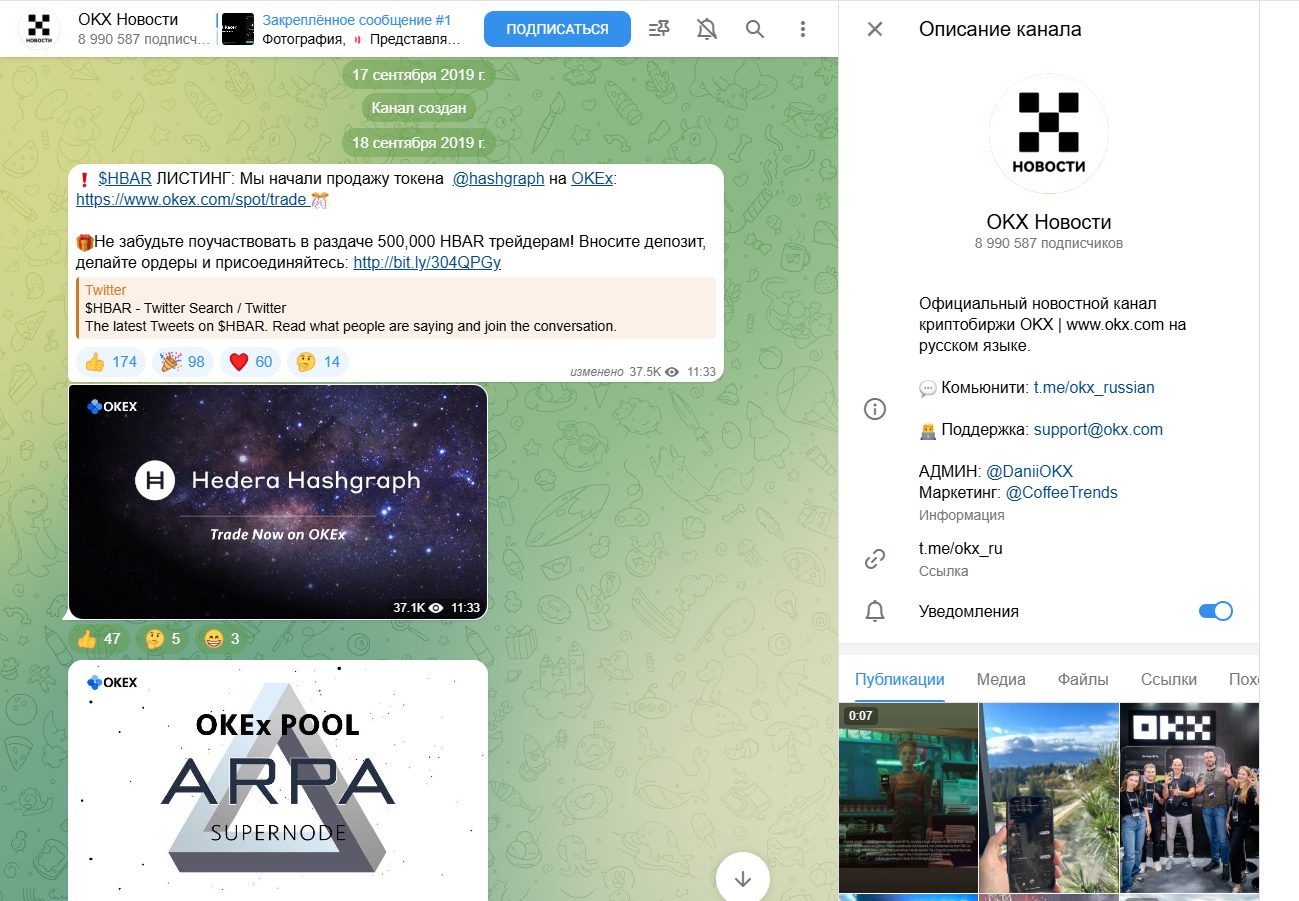Click the chain link icon
1299x901 pixels.
pyautogui.click(x=875, y=559)
